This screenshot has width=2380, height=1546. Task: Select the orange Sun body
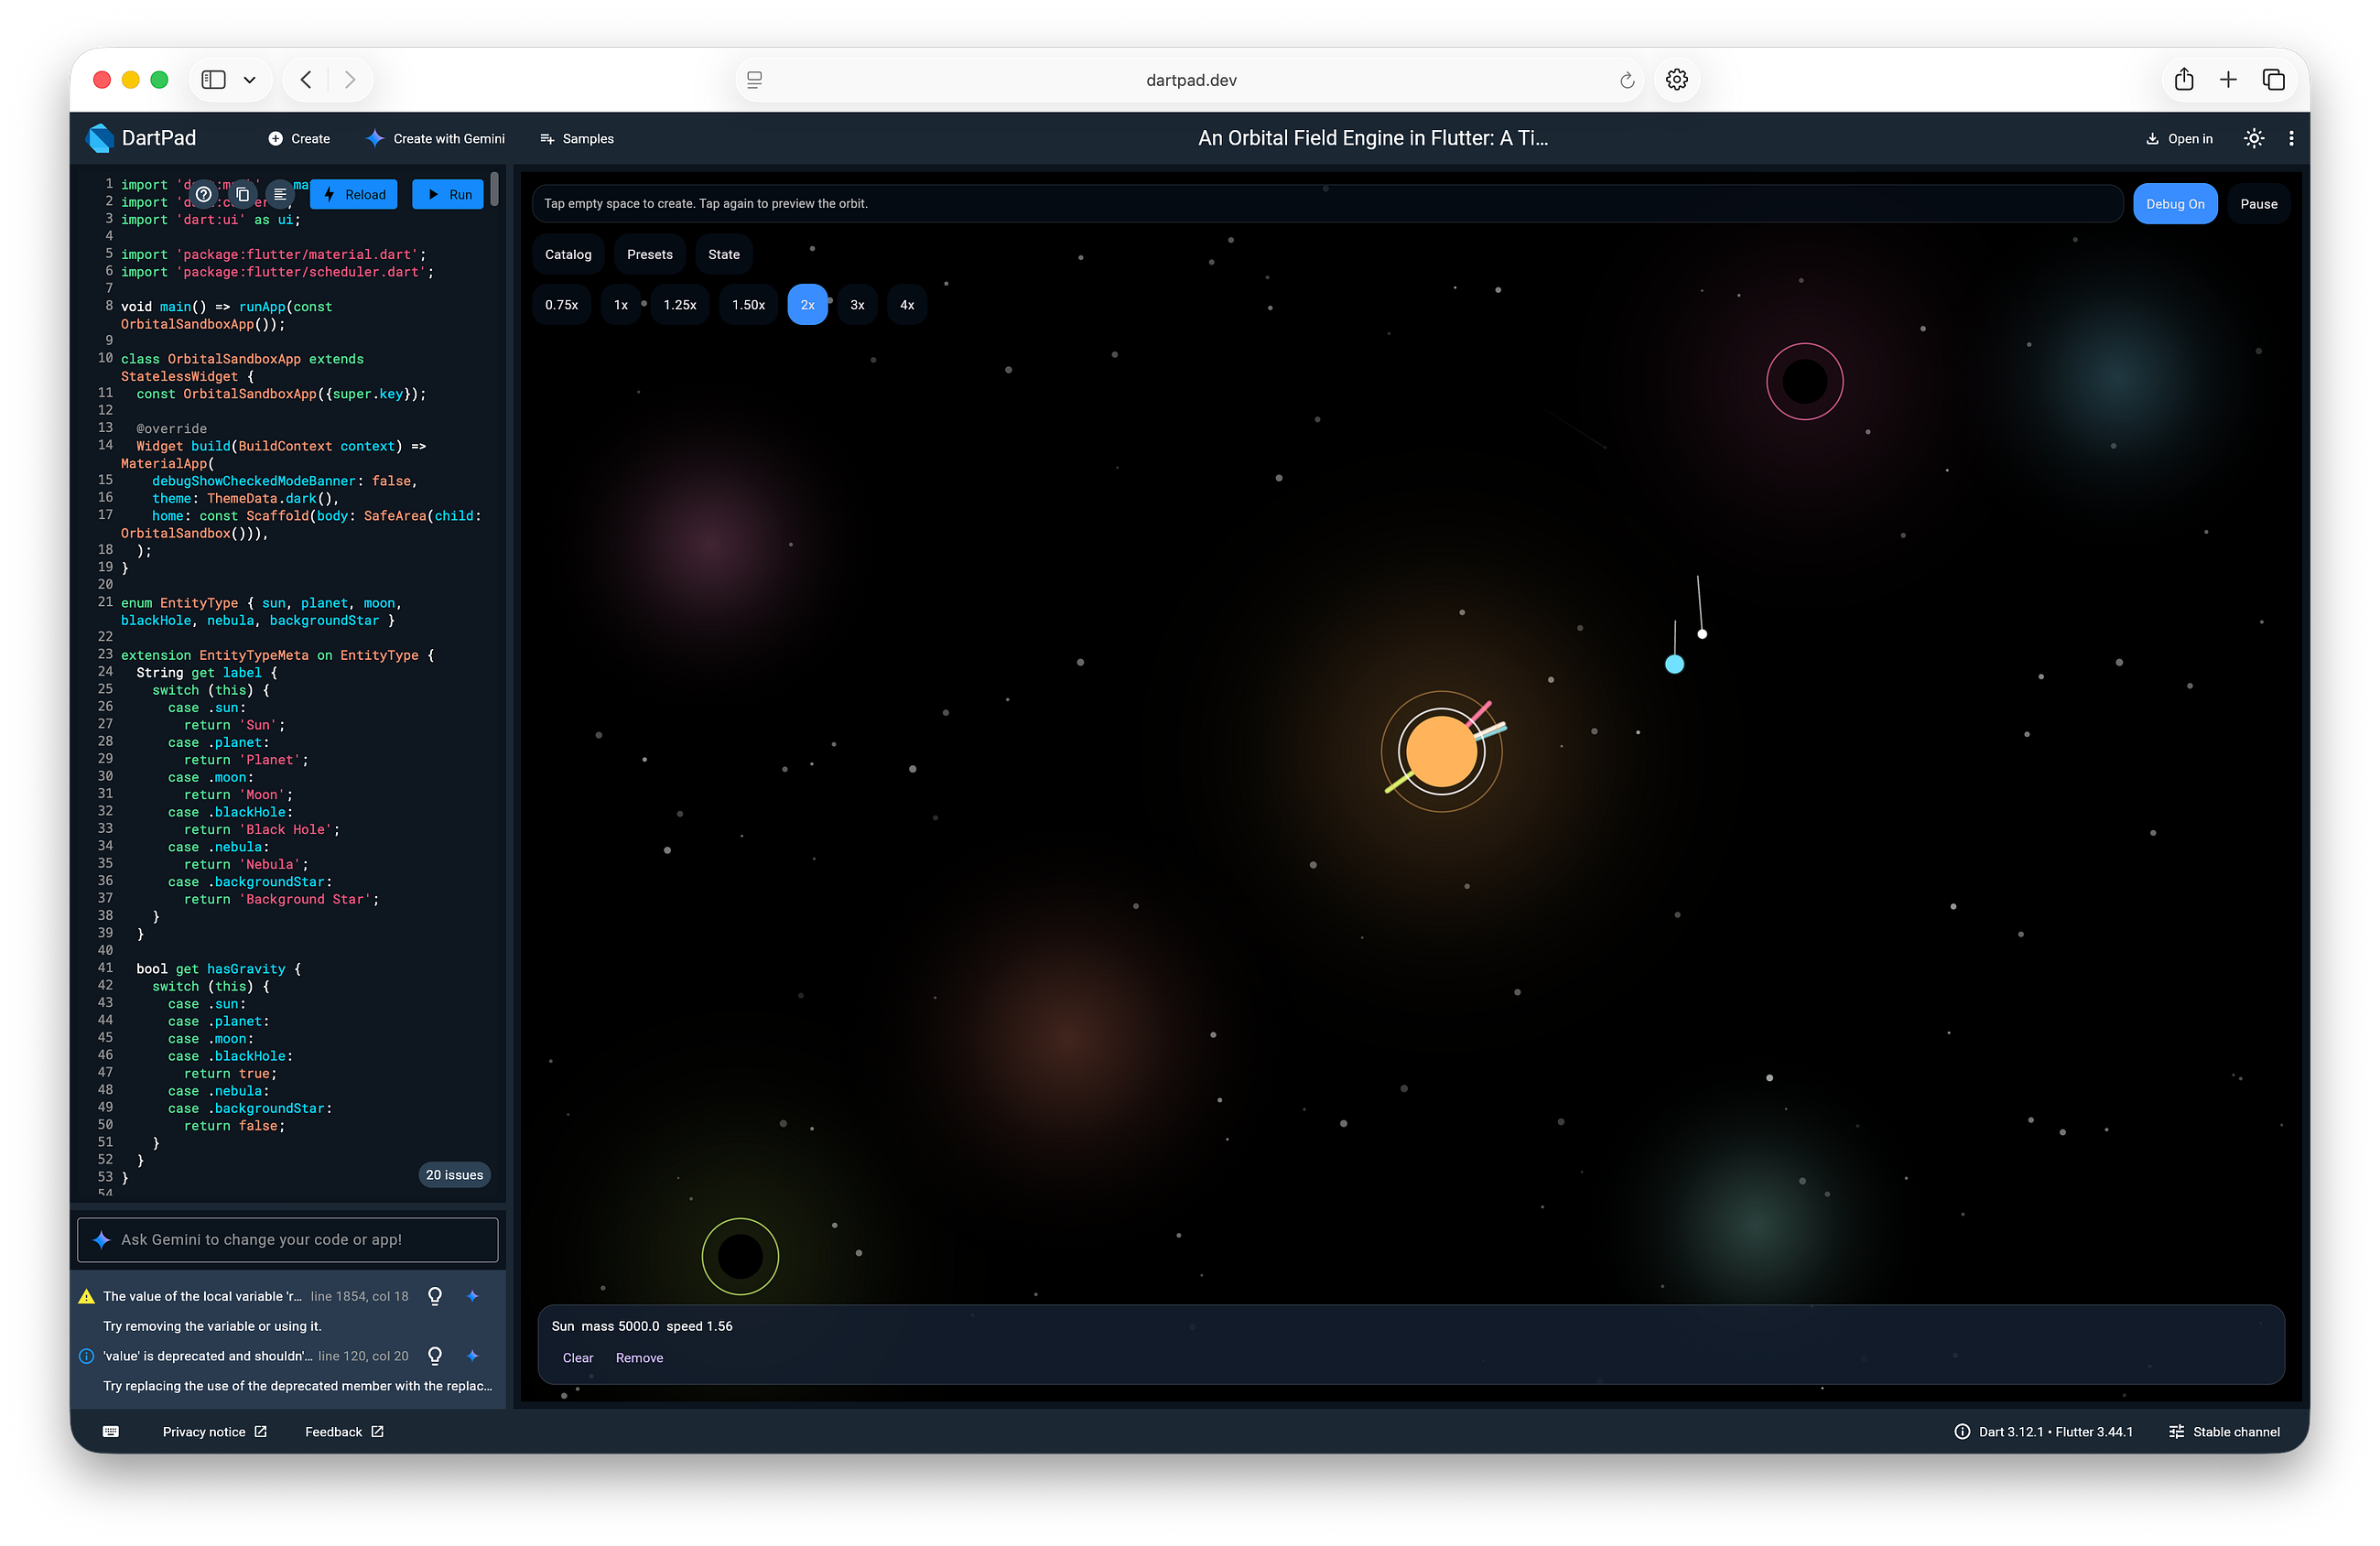pos(1441,751)
